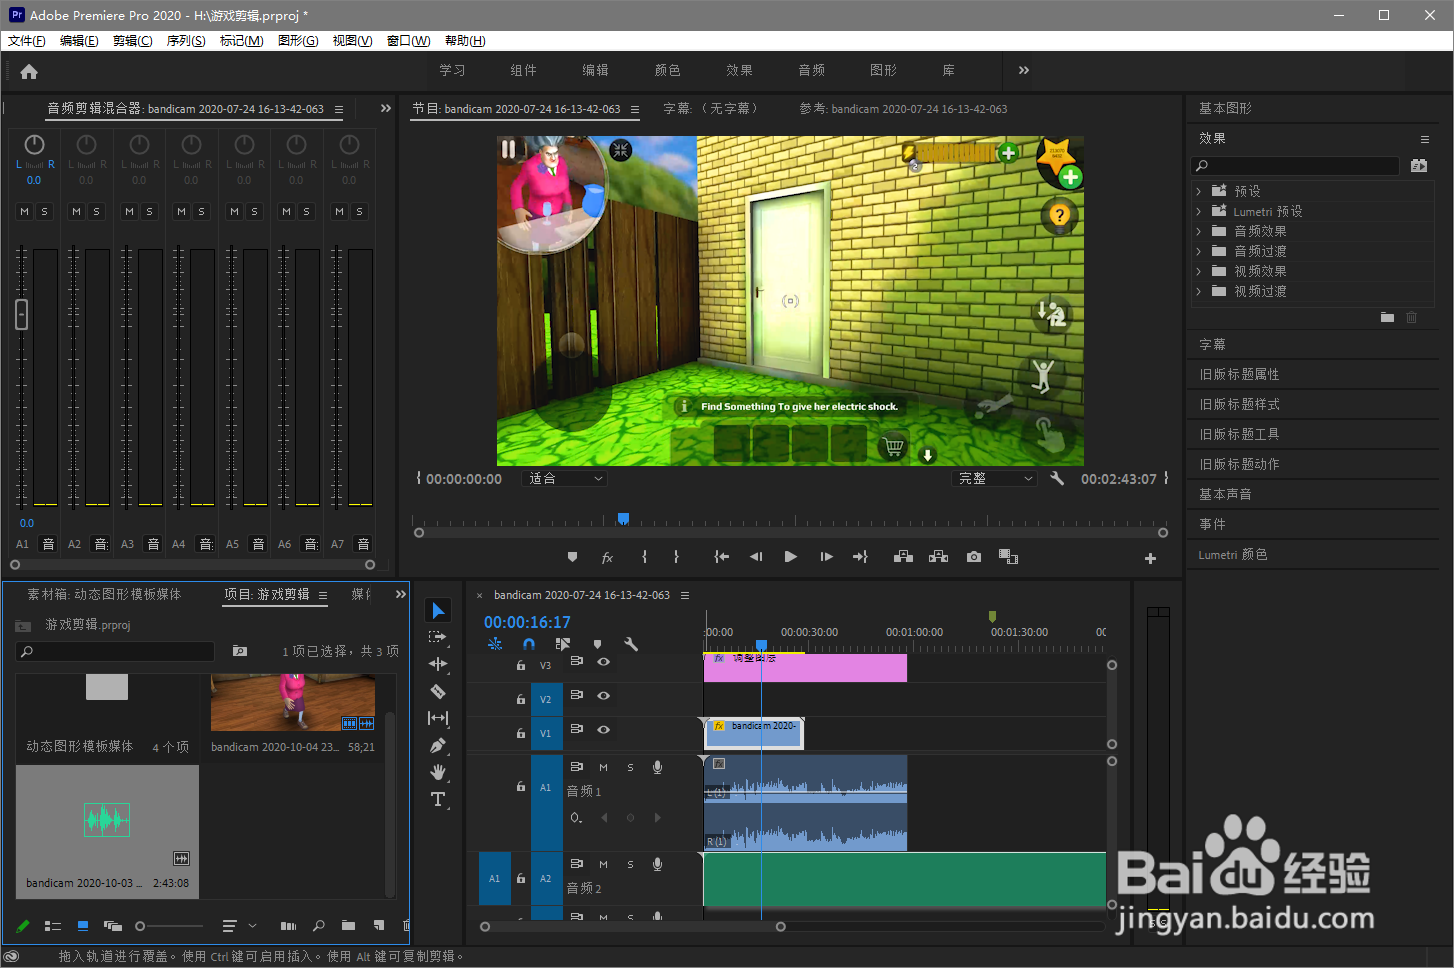Expand the 音频效果 folder
The height and width of the screenshot is (968, 1454).
1199,231
